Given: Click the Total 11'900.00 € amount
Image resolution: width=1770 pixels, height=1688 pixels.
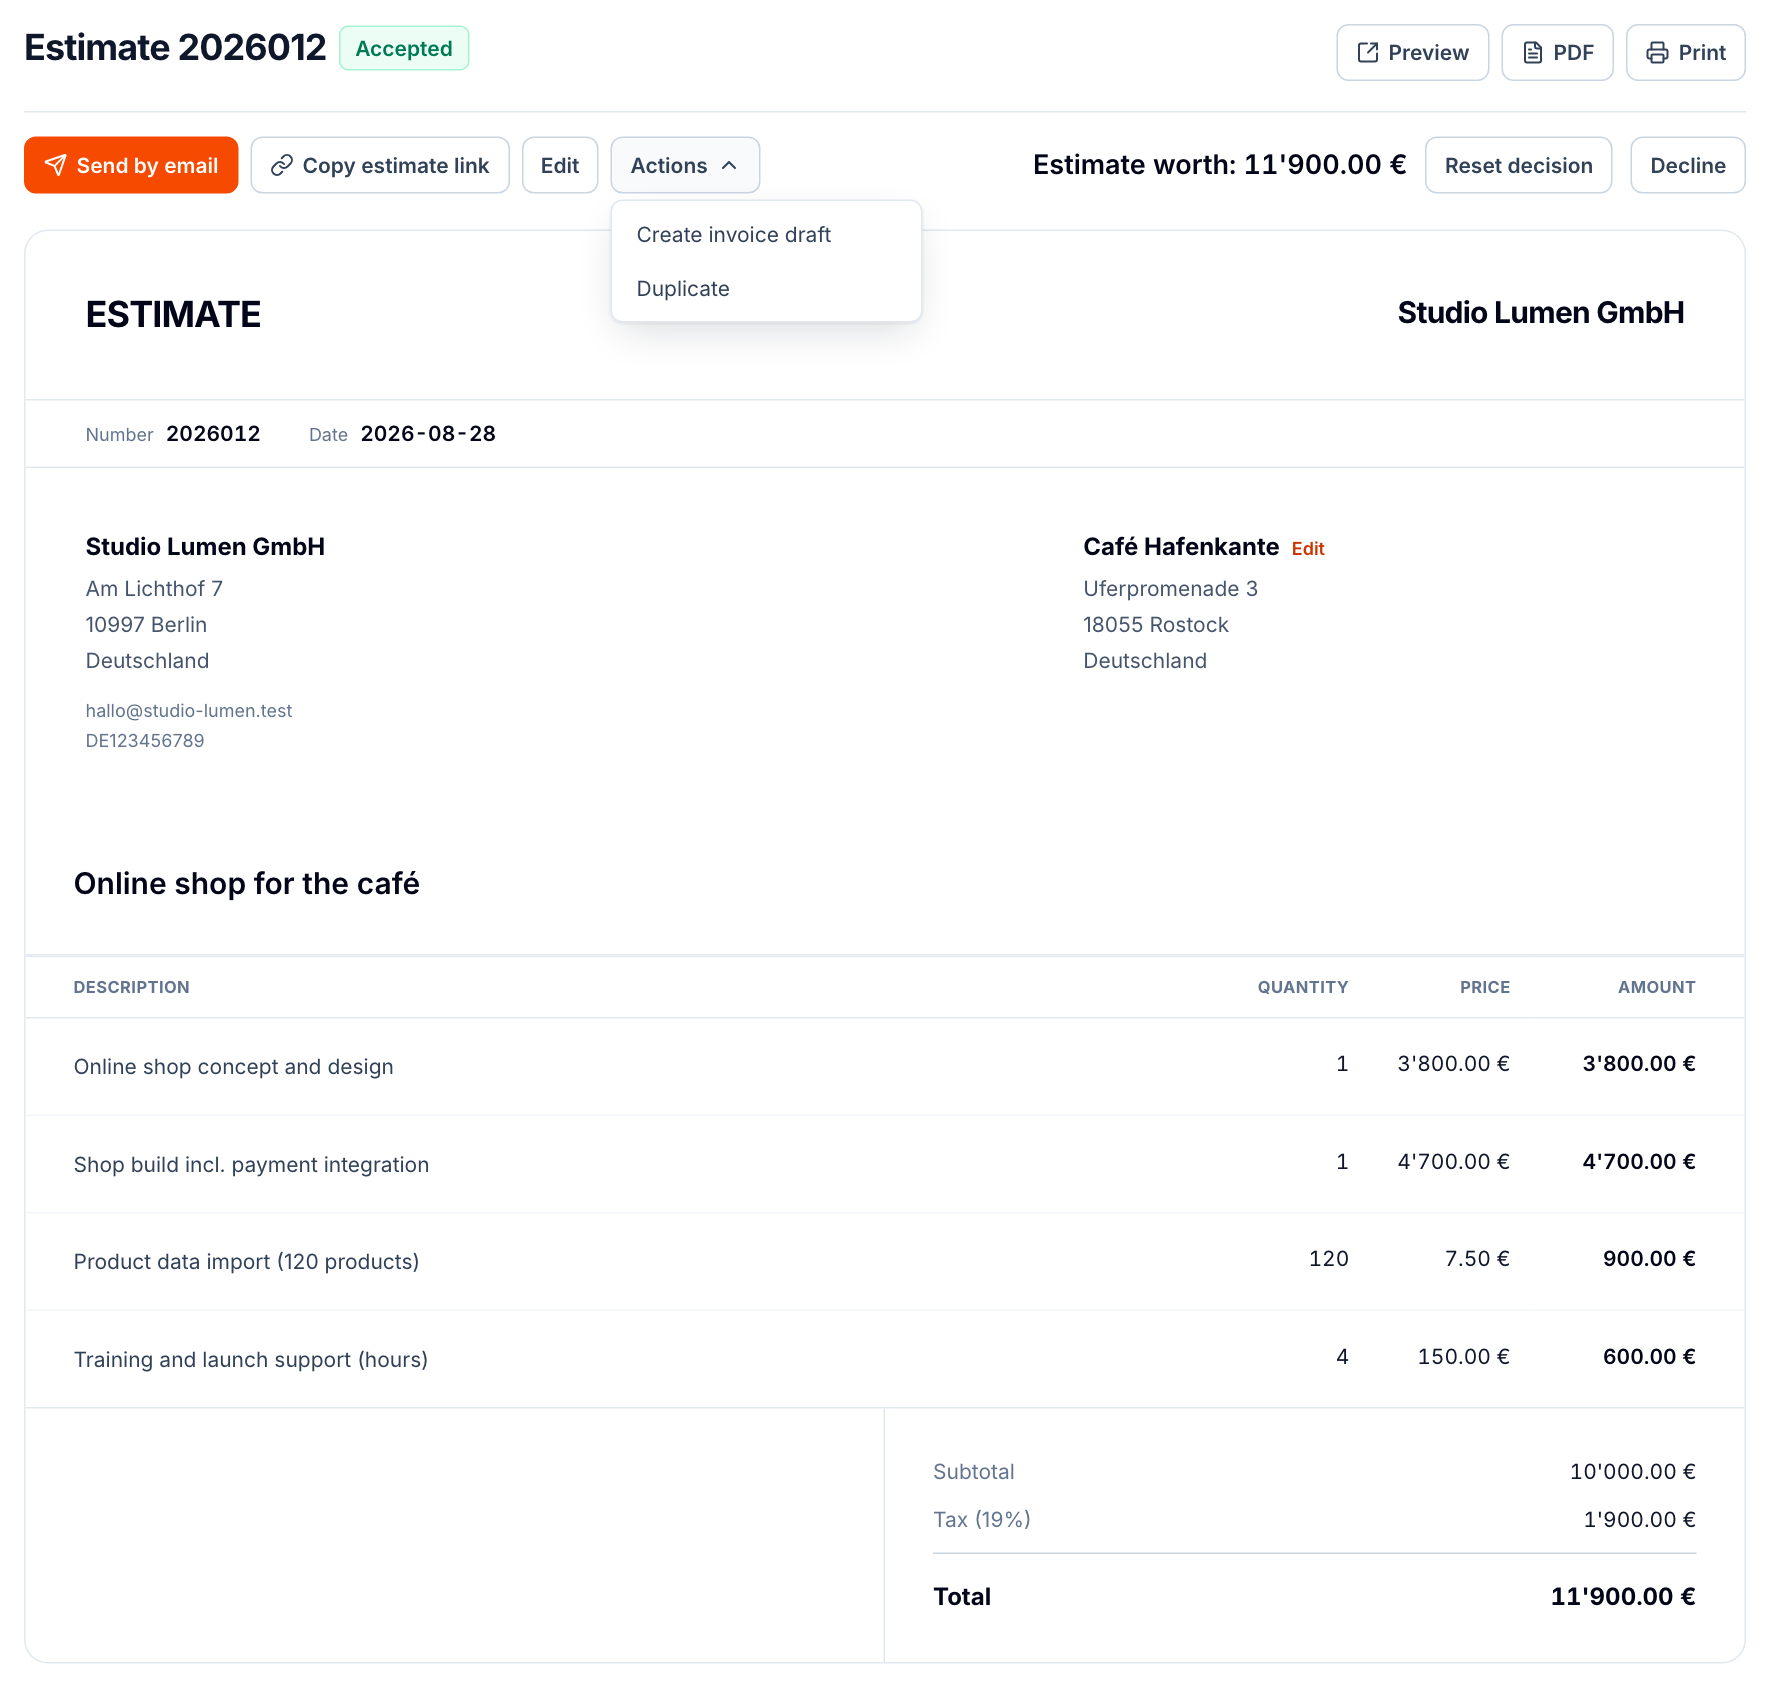Looking at the screenshot, I should pyautogui.click(x=1622, y=1596).
